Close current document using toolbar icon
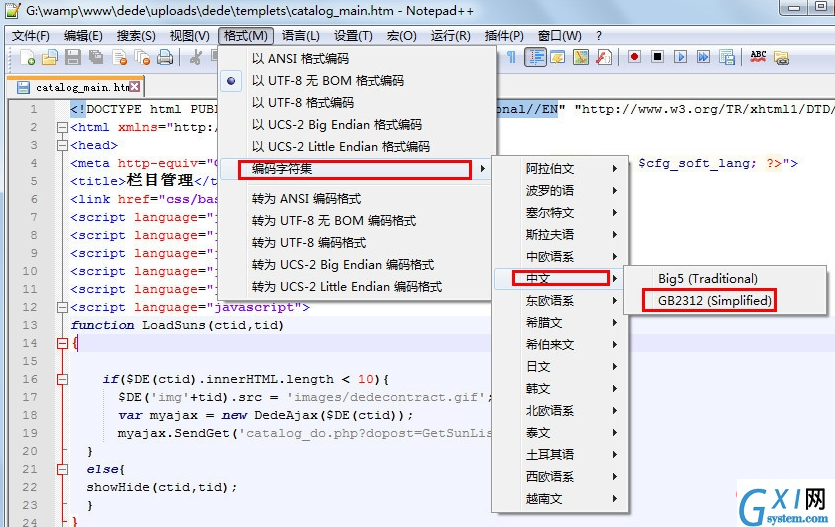The width and height of the screenshot is (835, 527). 119,57
